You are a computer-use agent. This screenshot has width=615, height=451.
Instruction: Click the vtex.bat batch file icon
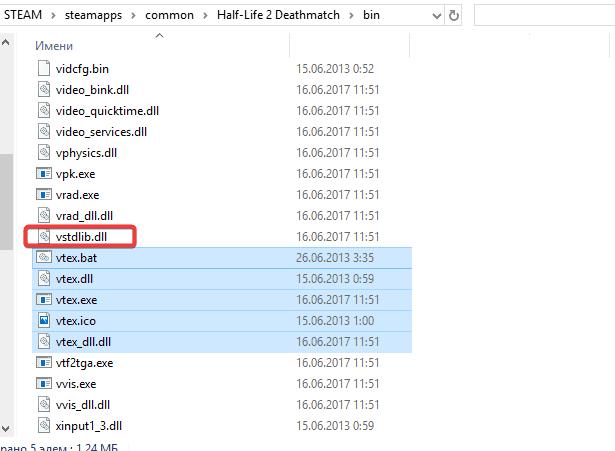click(x=44, y=258)
